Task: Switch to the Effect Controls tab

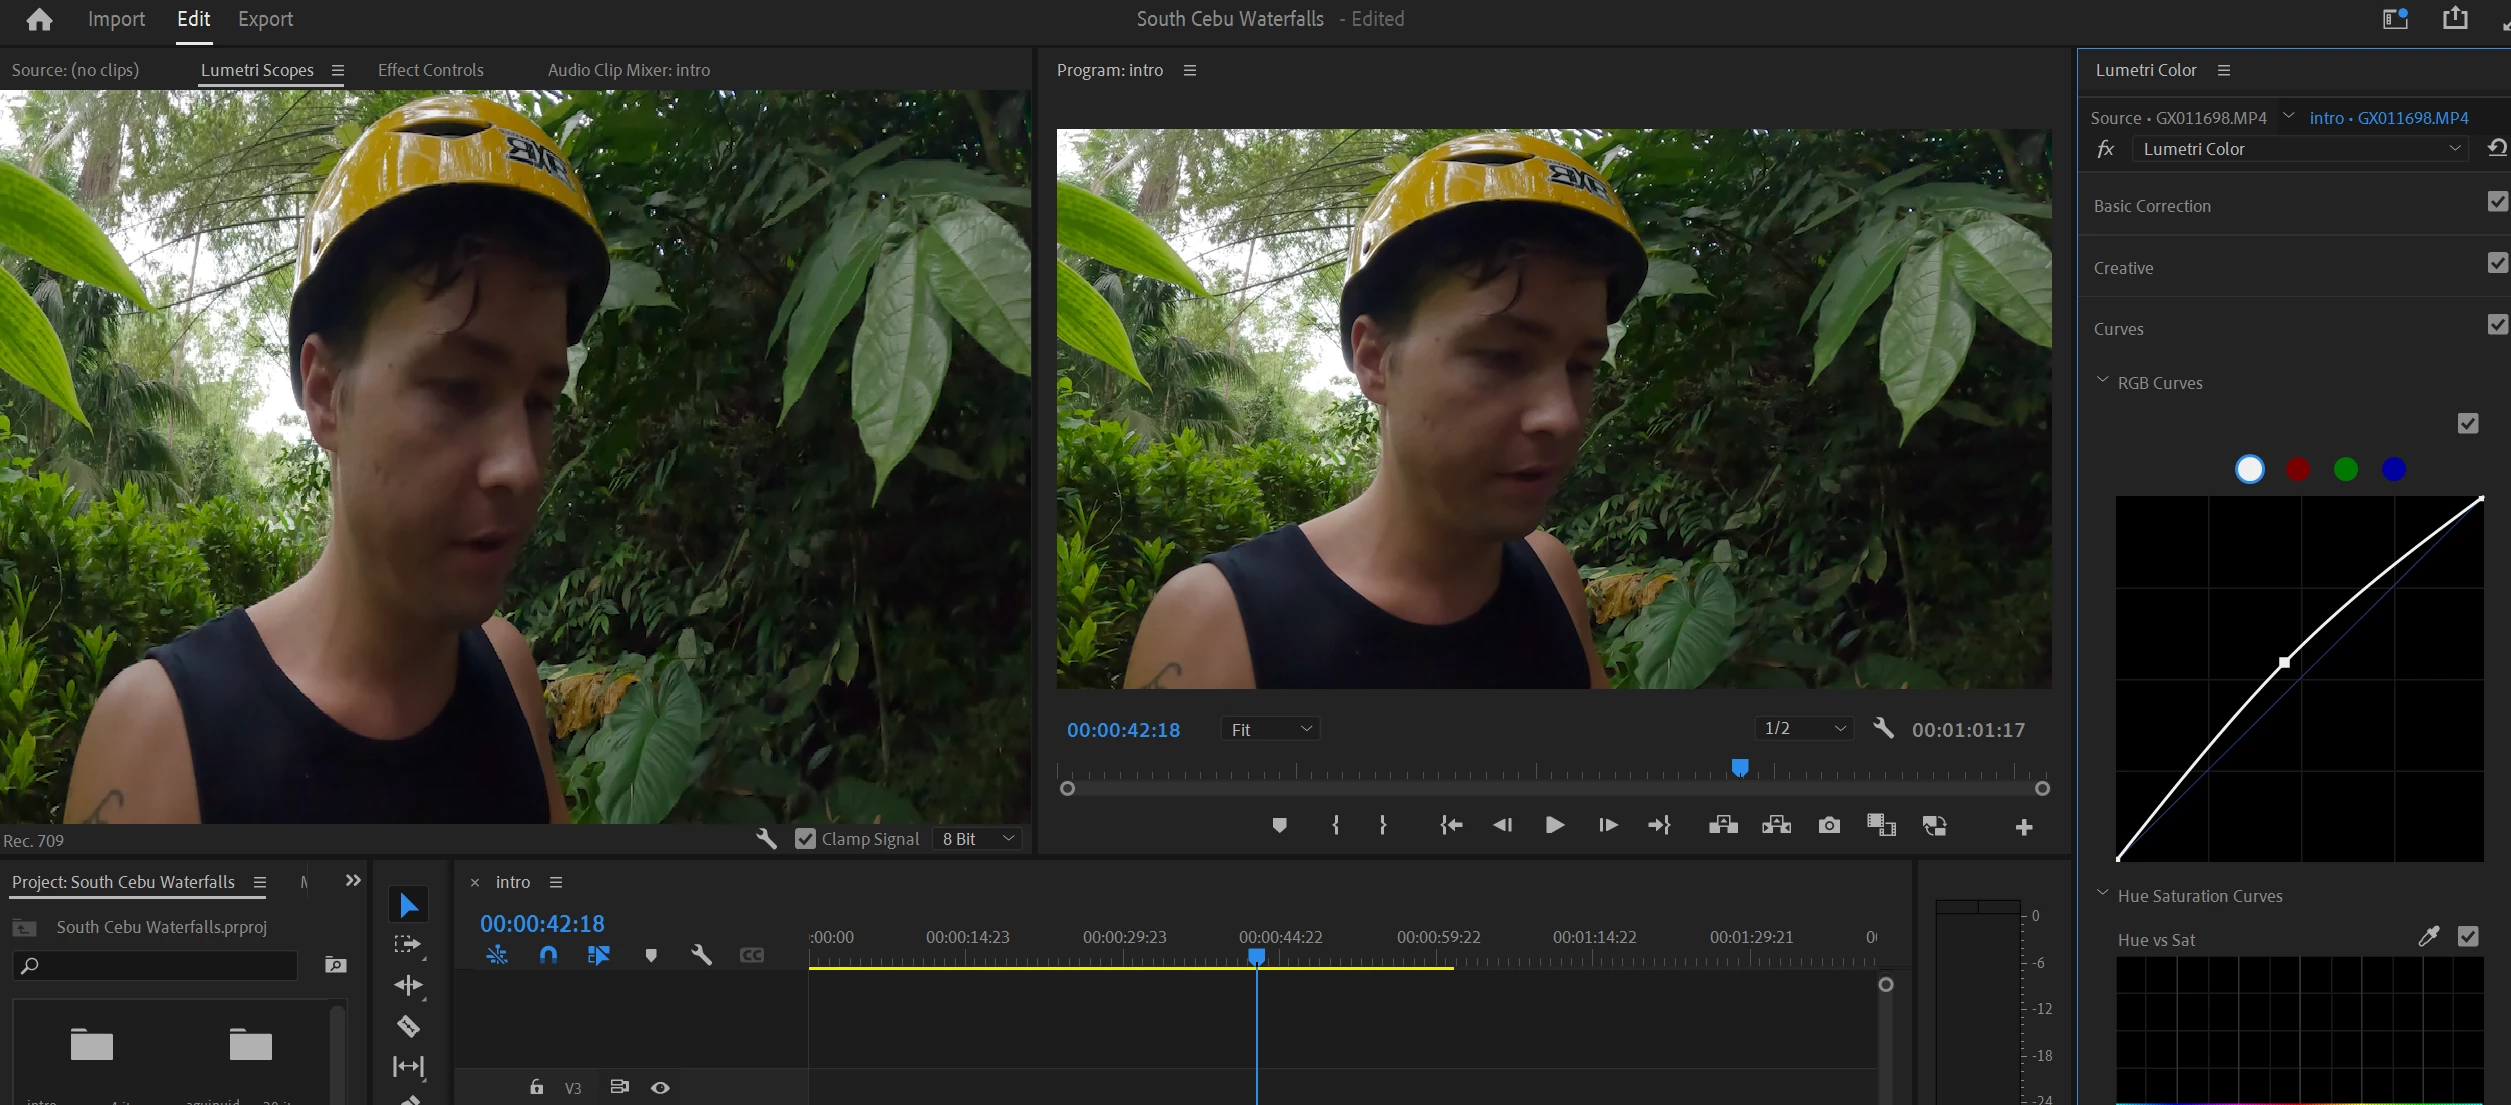Action: [x=430, y=70]
